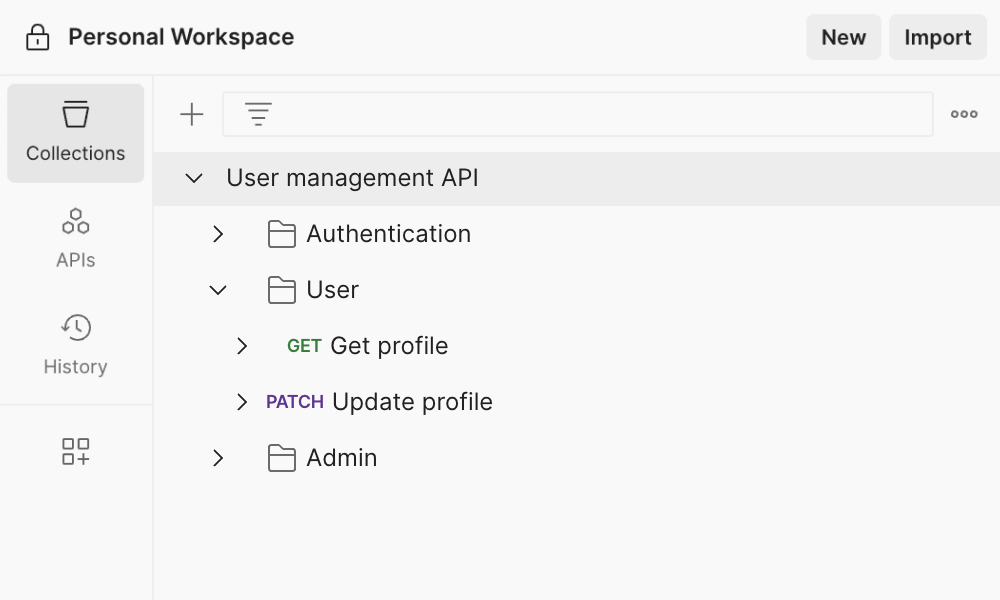Expand the Authentication folder chevron
Image resolution: width=1000 pixels, height=600 pixels.
218,234
